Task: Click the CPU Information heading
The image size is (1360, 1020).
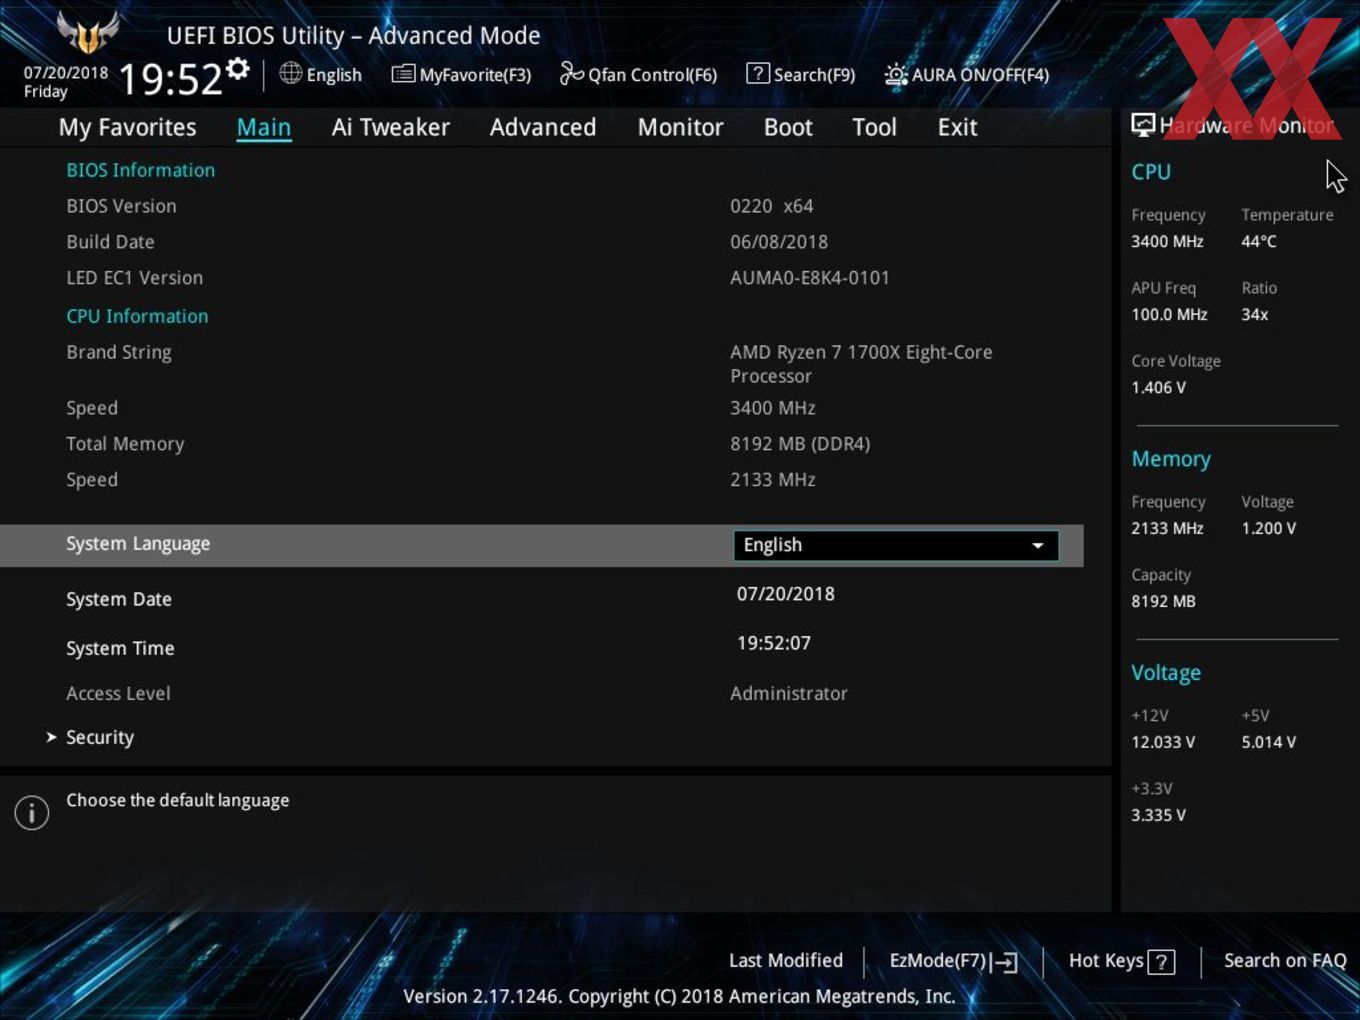Action: click(x=137, y=316)
